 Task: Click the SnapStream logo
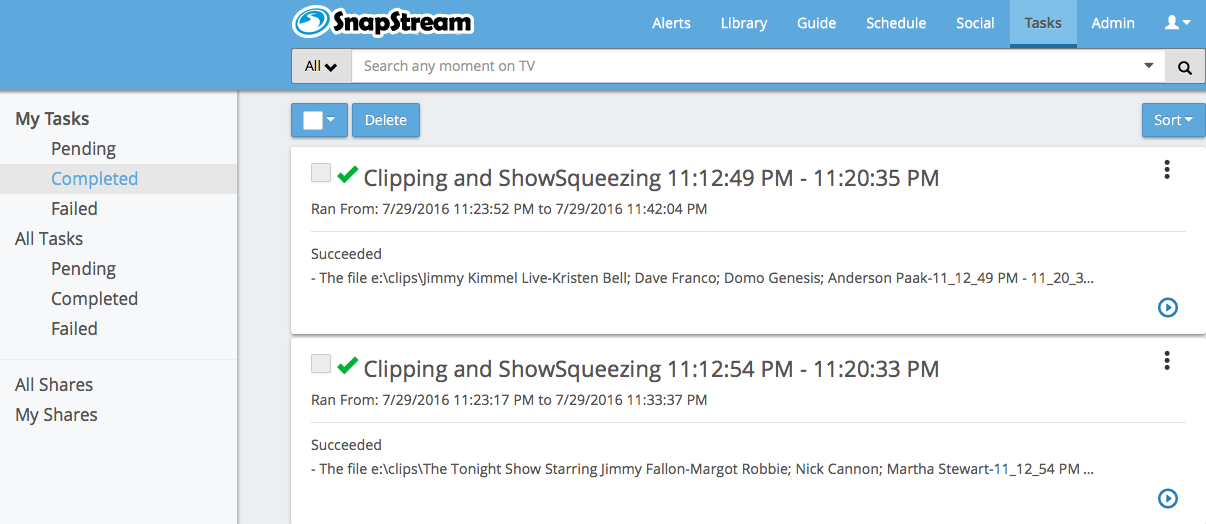pyautogui.click(x=383, y=22)
